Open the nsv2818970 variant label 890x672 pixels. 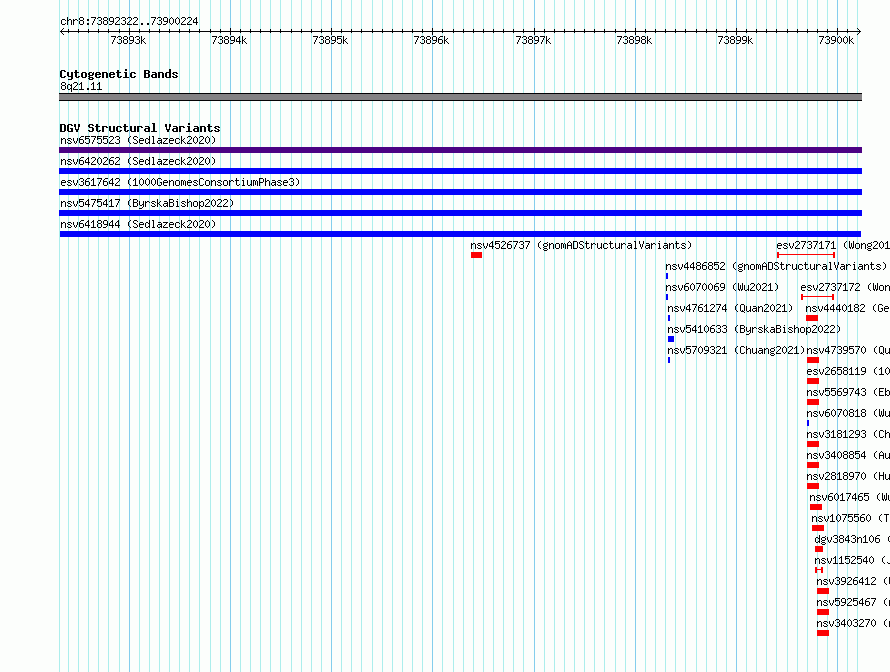click(848, 476)
